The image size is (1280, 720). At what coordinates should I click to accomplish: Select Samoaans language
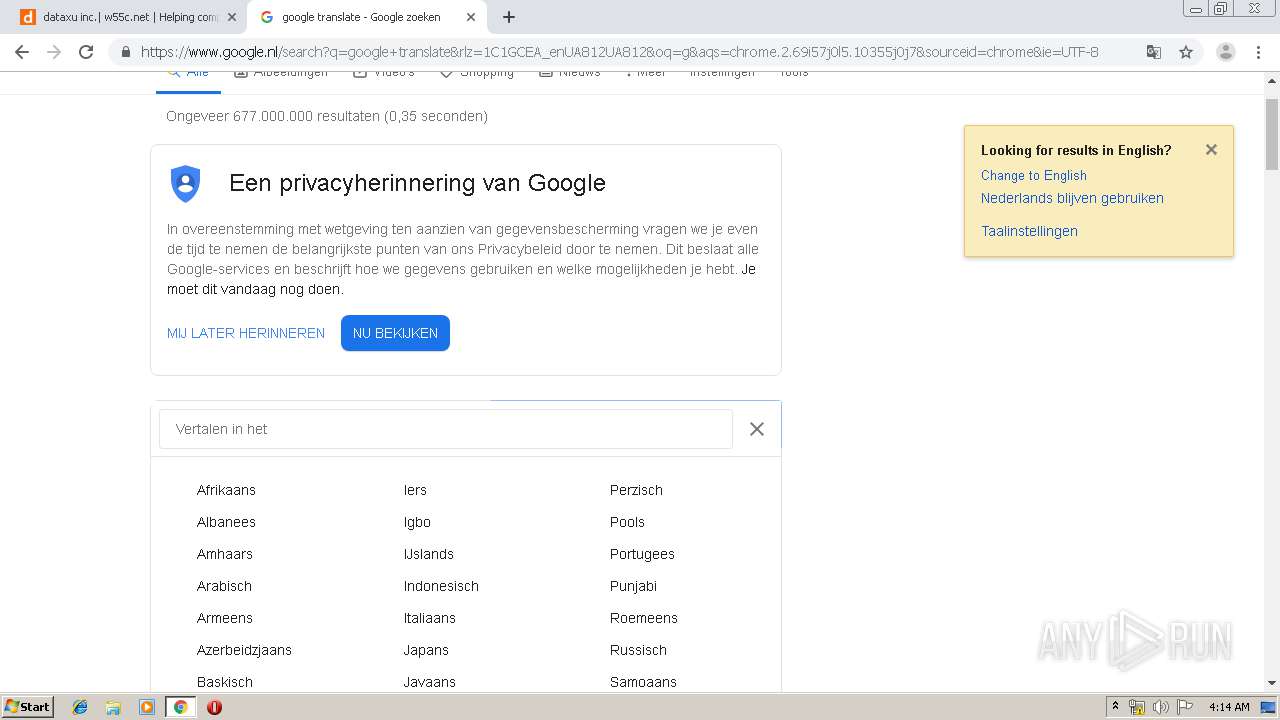point(643,682)
